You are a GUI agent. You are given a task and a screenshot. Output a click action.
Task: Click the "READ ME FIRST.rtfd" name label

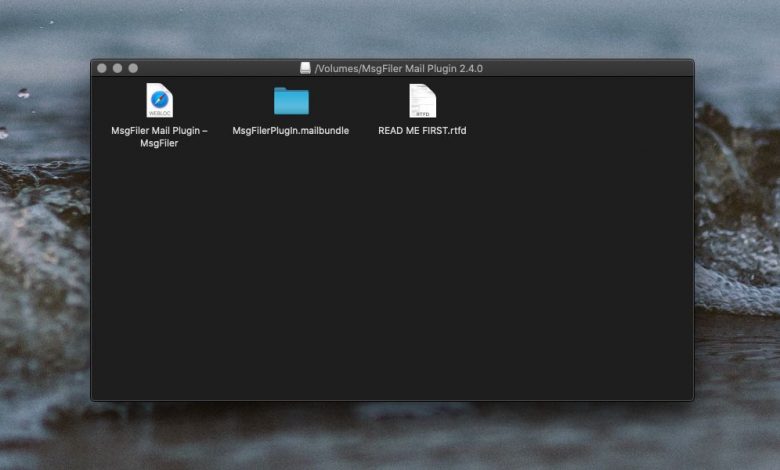[422, 130]
